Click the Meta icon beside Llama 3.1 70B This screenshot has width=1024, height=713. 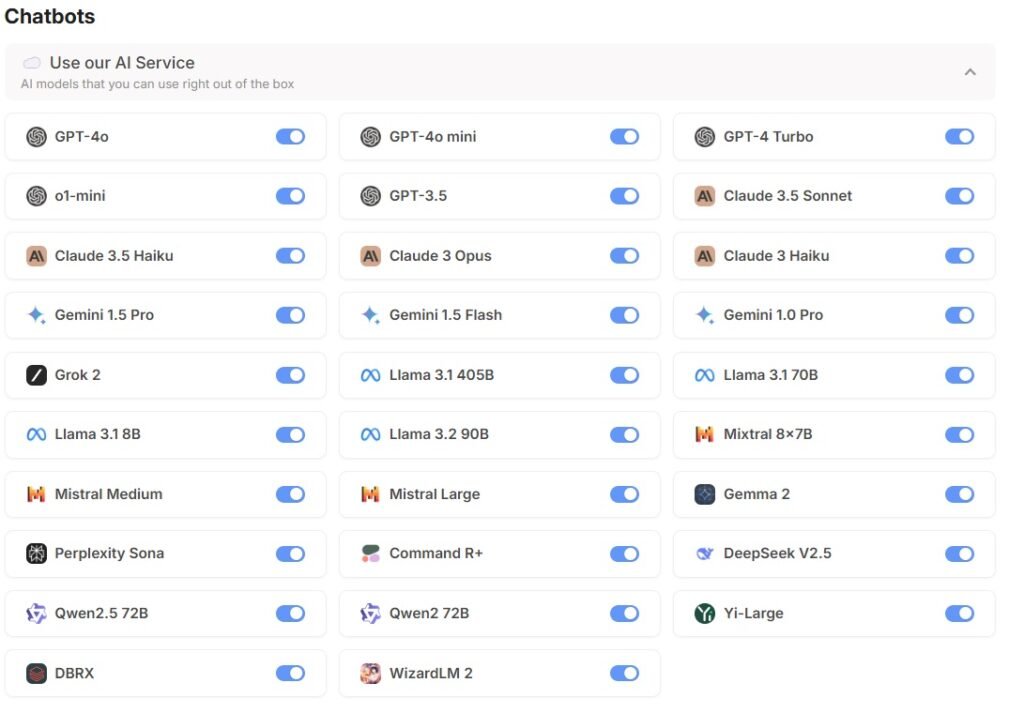pyautogui.click(x=705, y=375)
